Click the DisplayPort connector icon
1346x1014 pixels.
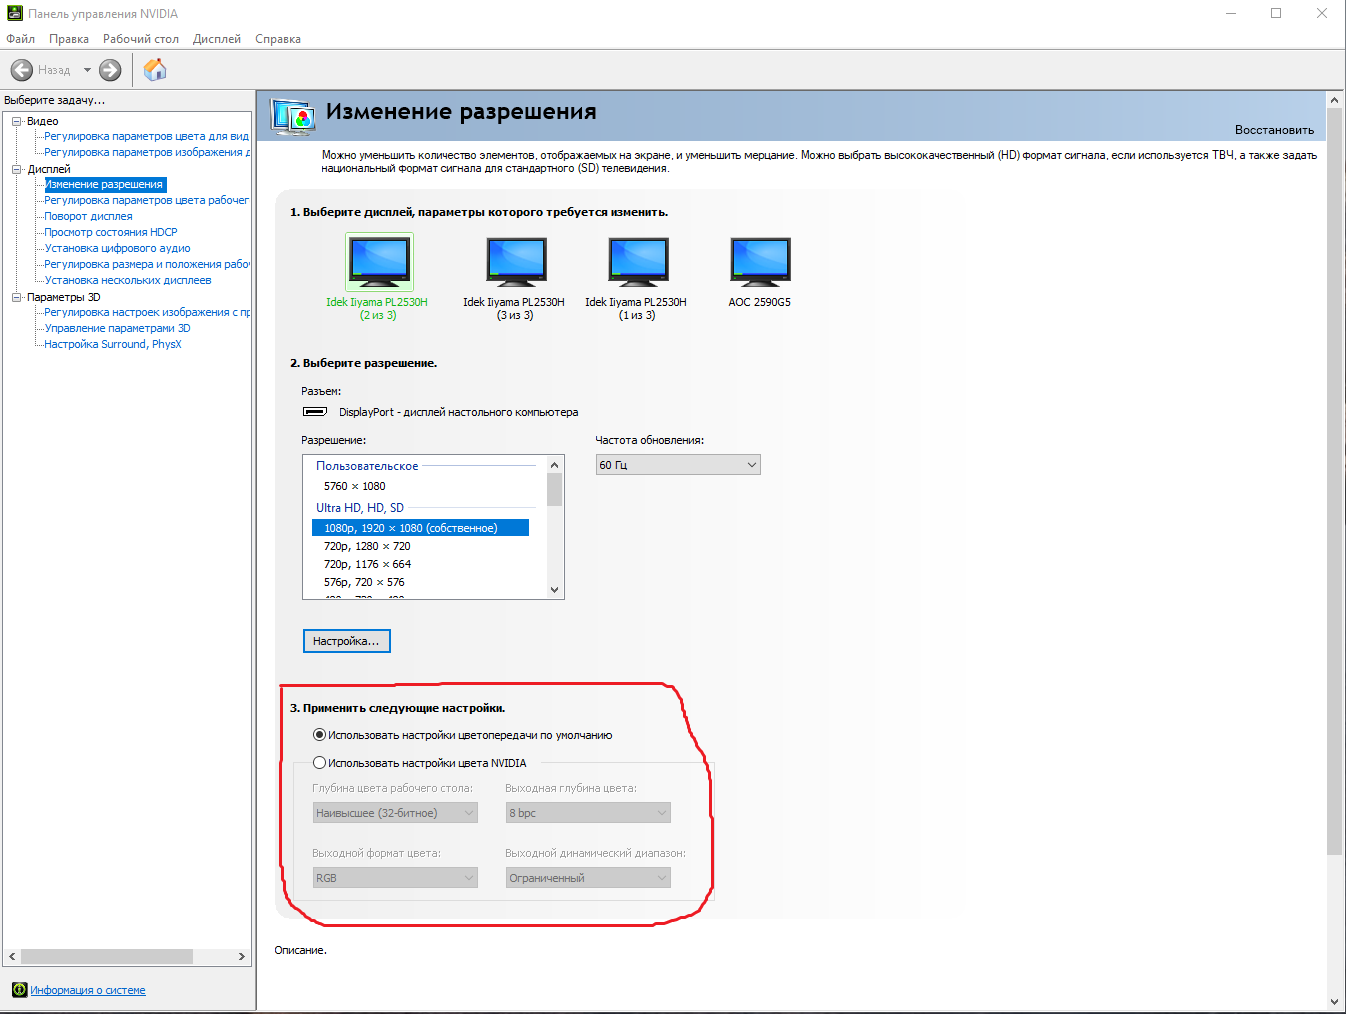tap(313, 410)
